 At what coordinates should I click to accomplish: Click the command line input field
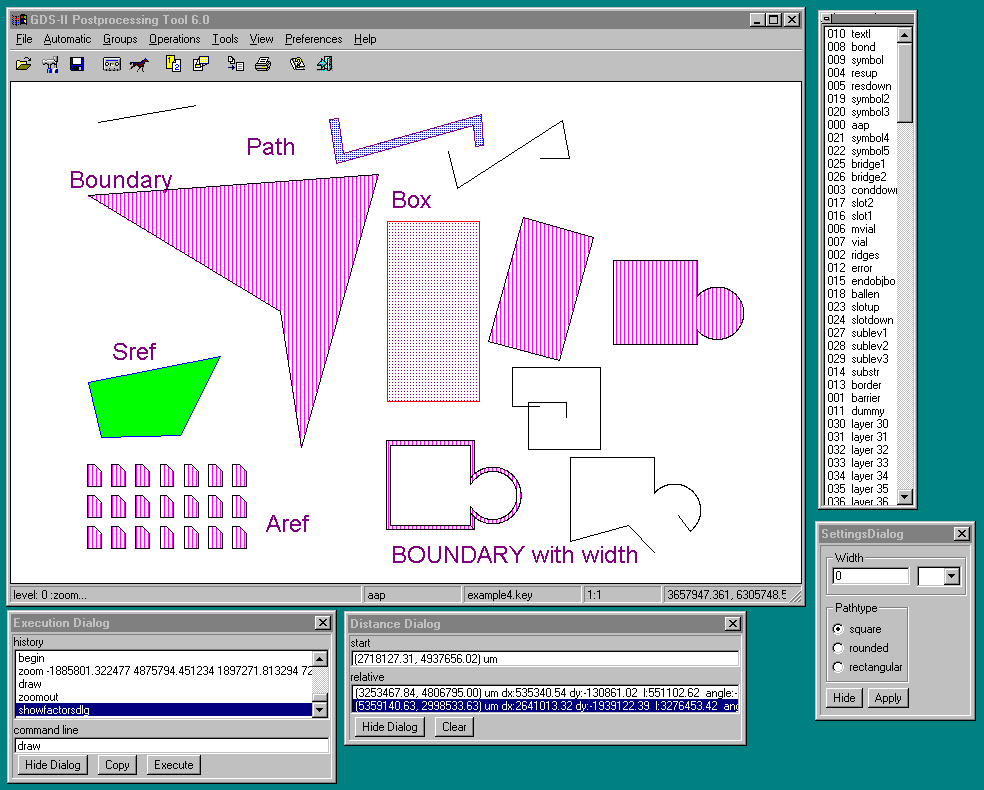[171, 746]
